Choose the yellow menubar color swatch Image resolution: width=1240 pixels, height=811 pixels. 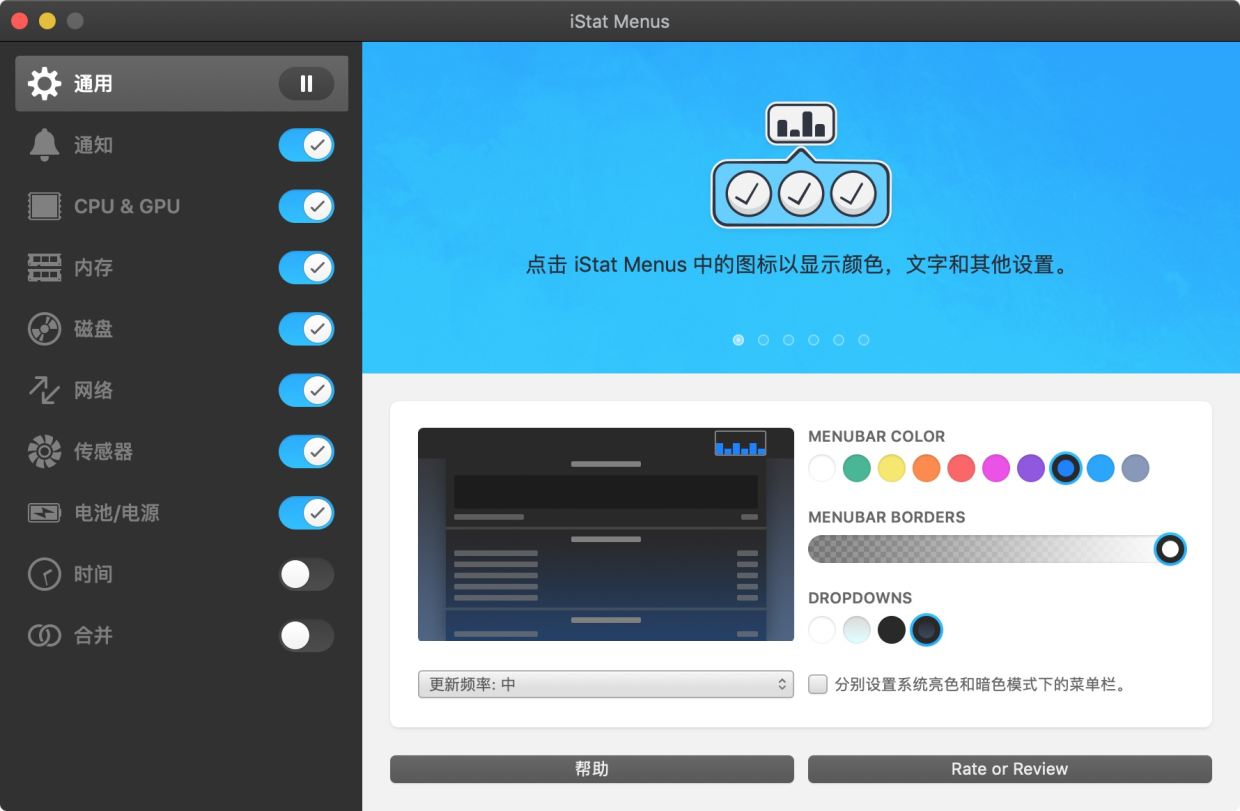coord(892,468)
